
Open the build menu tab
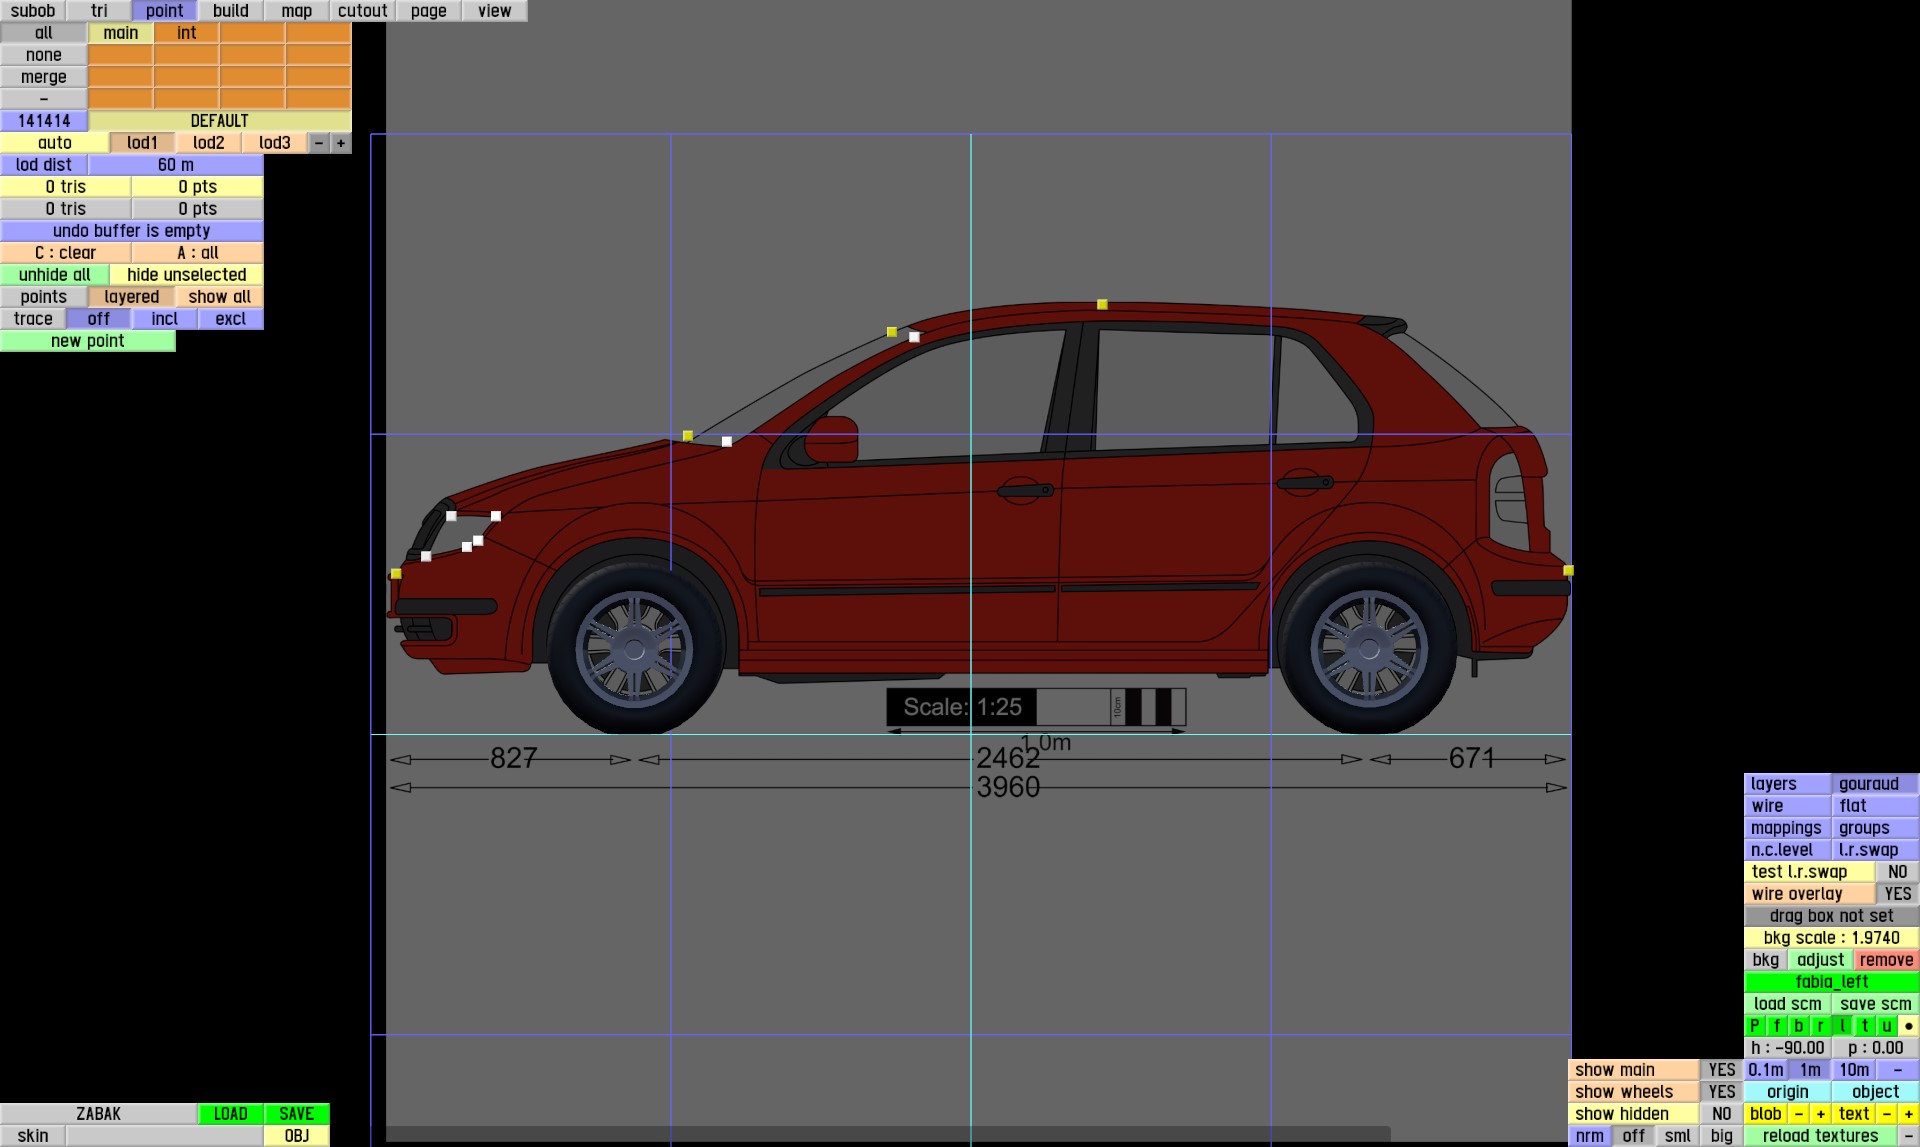point(230,11)
